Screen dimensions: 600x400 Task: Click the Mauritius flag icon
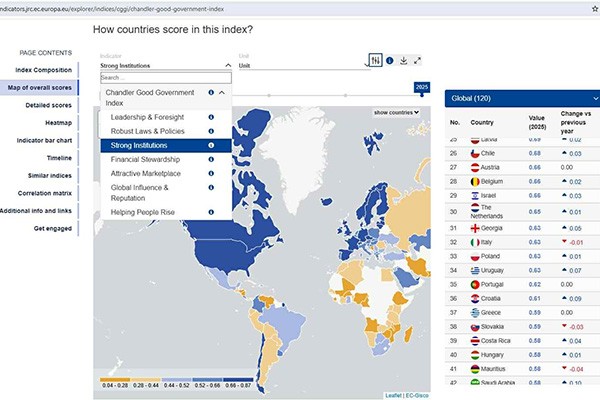tap(475, 369)
